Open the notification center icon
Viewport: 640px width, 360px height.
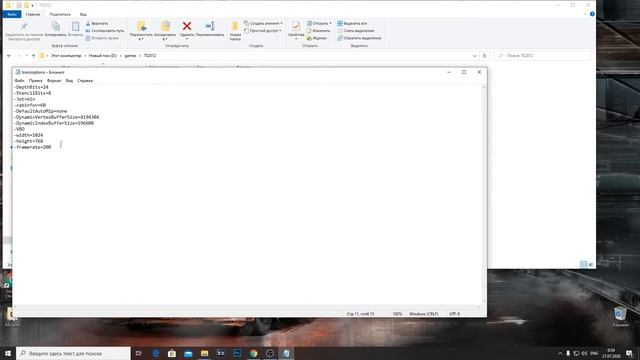(629, 353)
